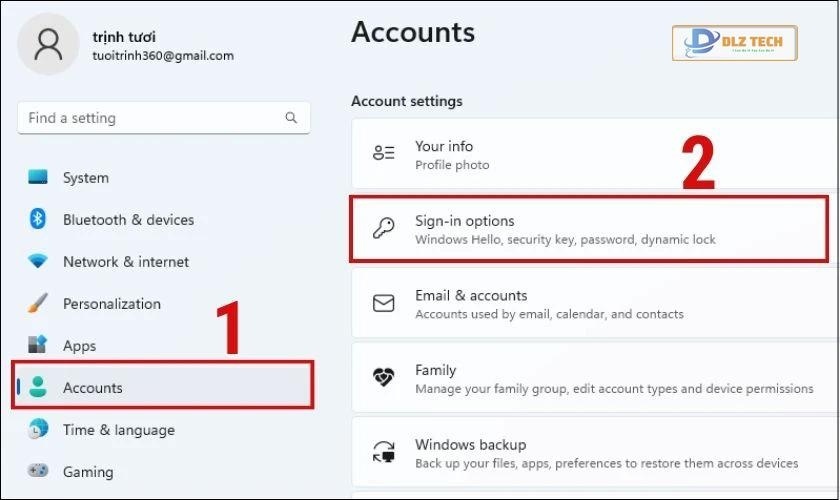This screenshot has width=840, height=500.
Task: Click the Accounts person icon
Action: 38,387
